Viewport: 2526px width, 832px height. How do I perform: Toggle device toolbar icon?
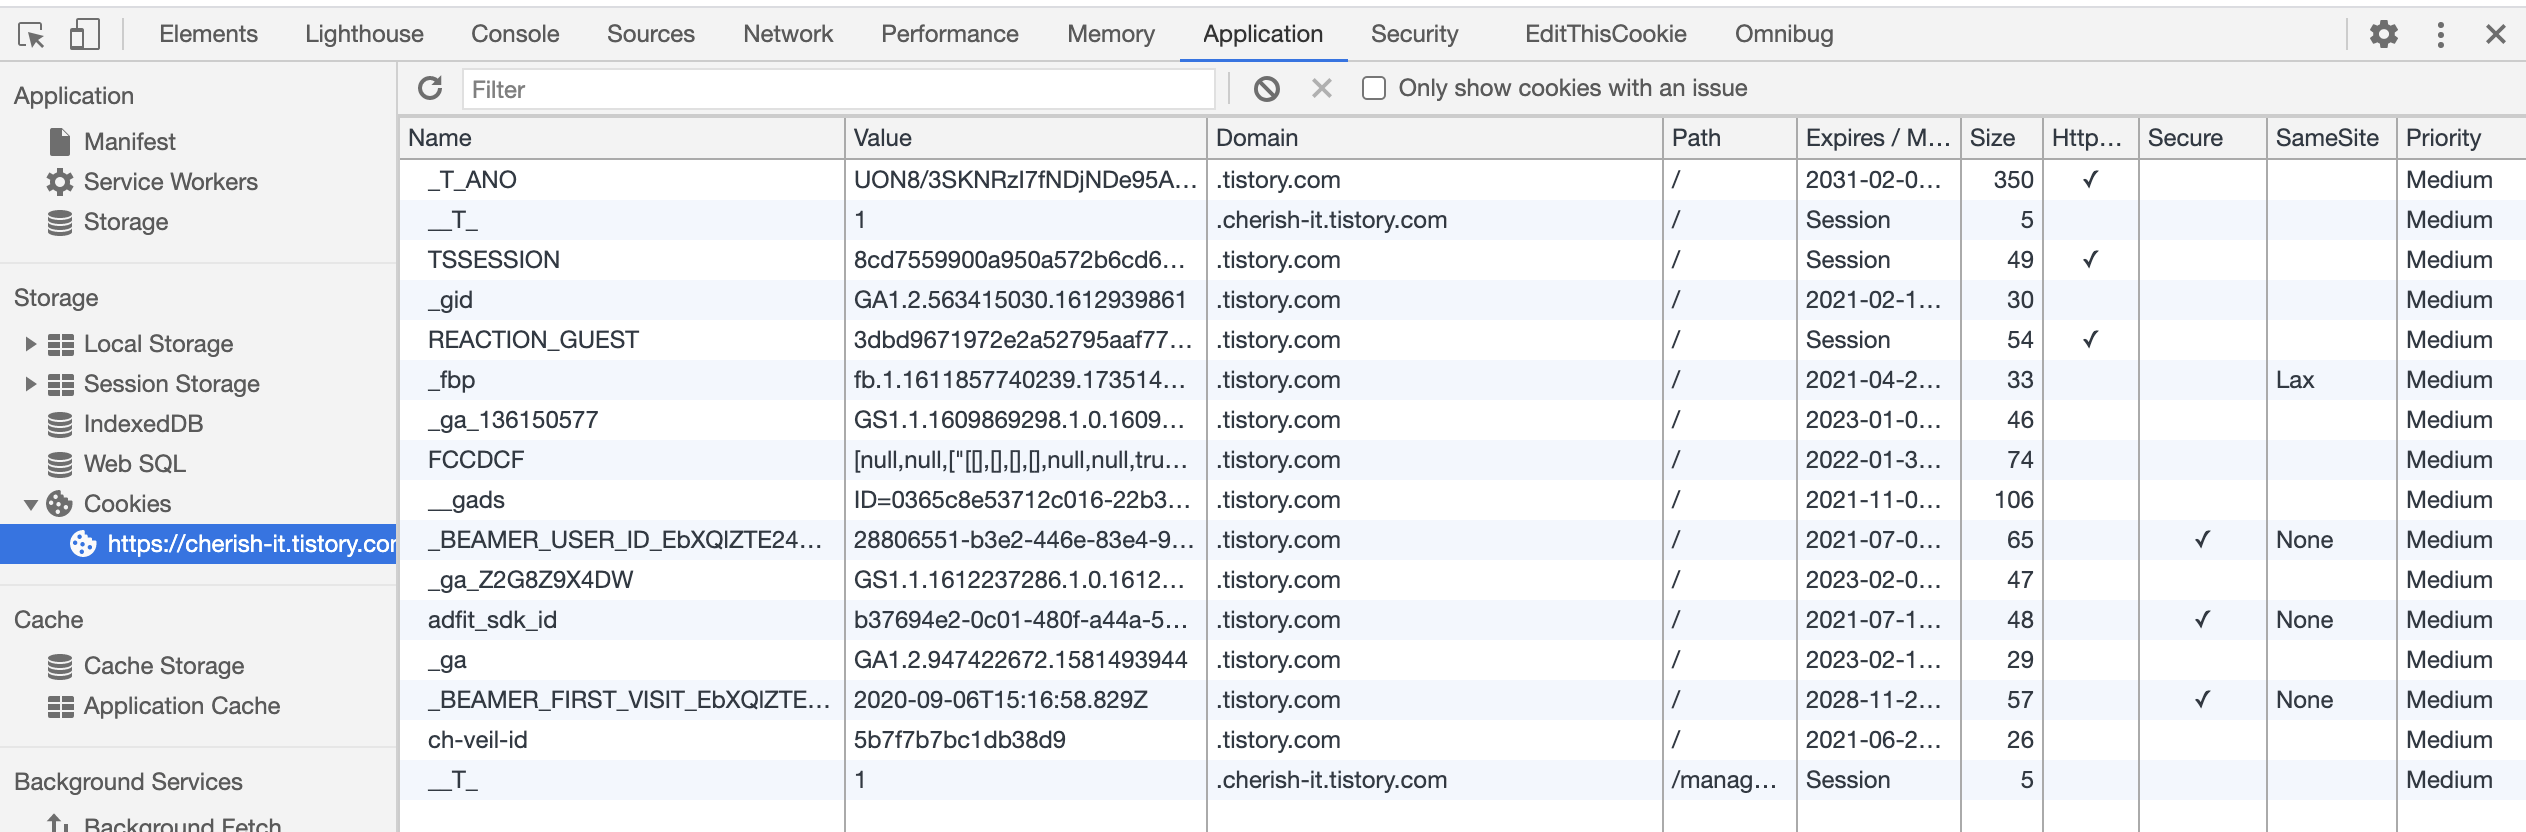(84, 35)
